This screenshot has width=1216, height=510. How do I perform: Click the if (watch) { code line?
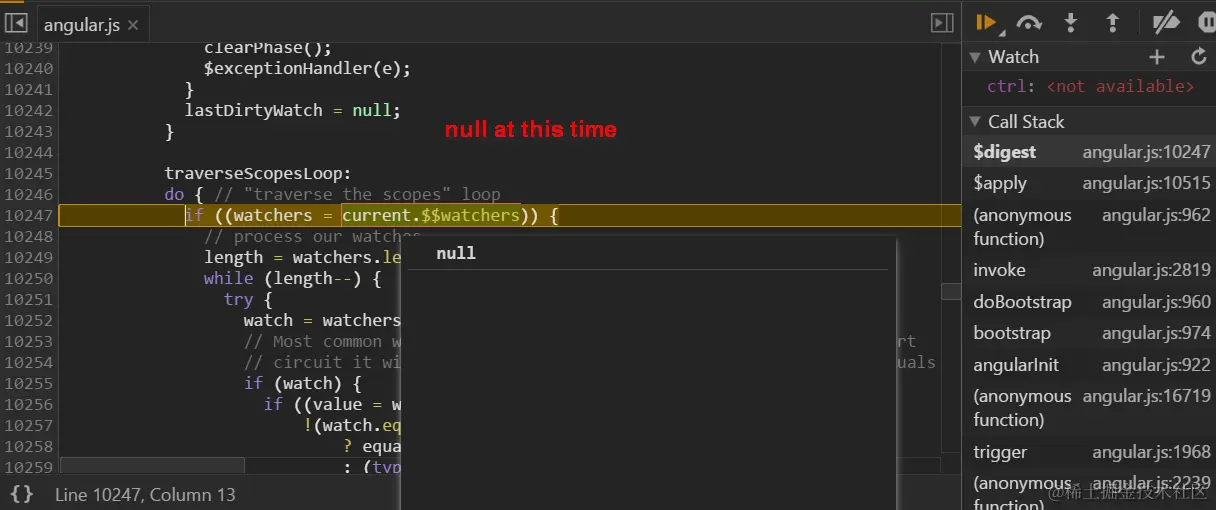pos(302,383)
